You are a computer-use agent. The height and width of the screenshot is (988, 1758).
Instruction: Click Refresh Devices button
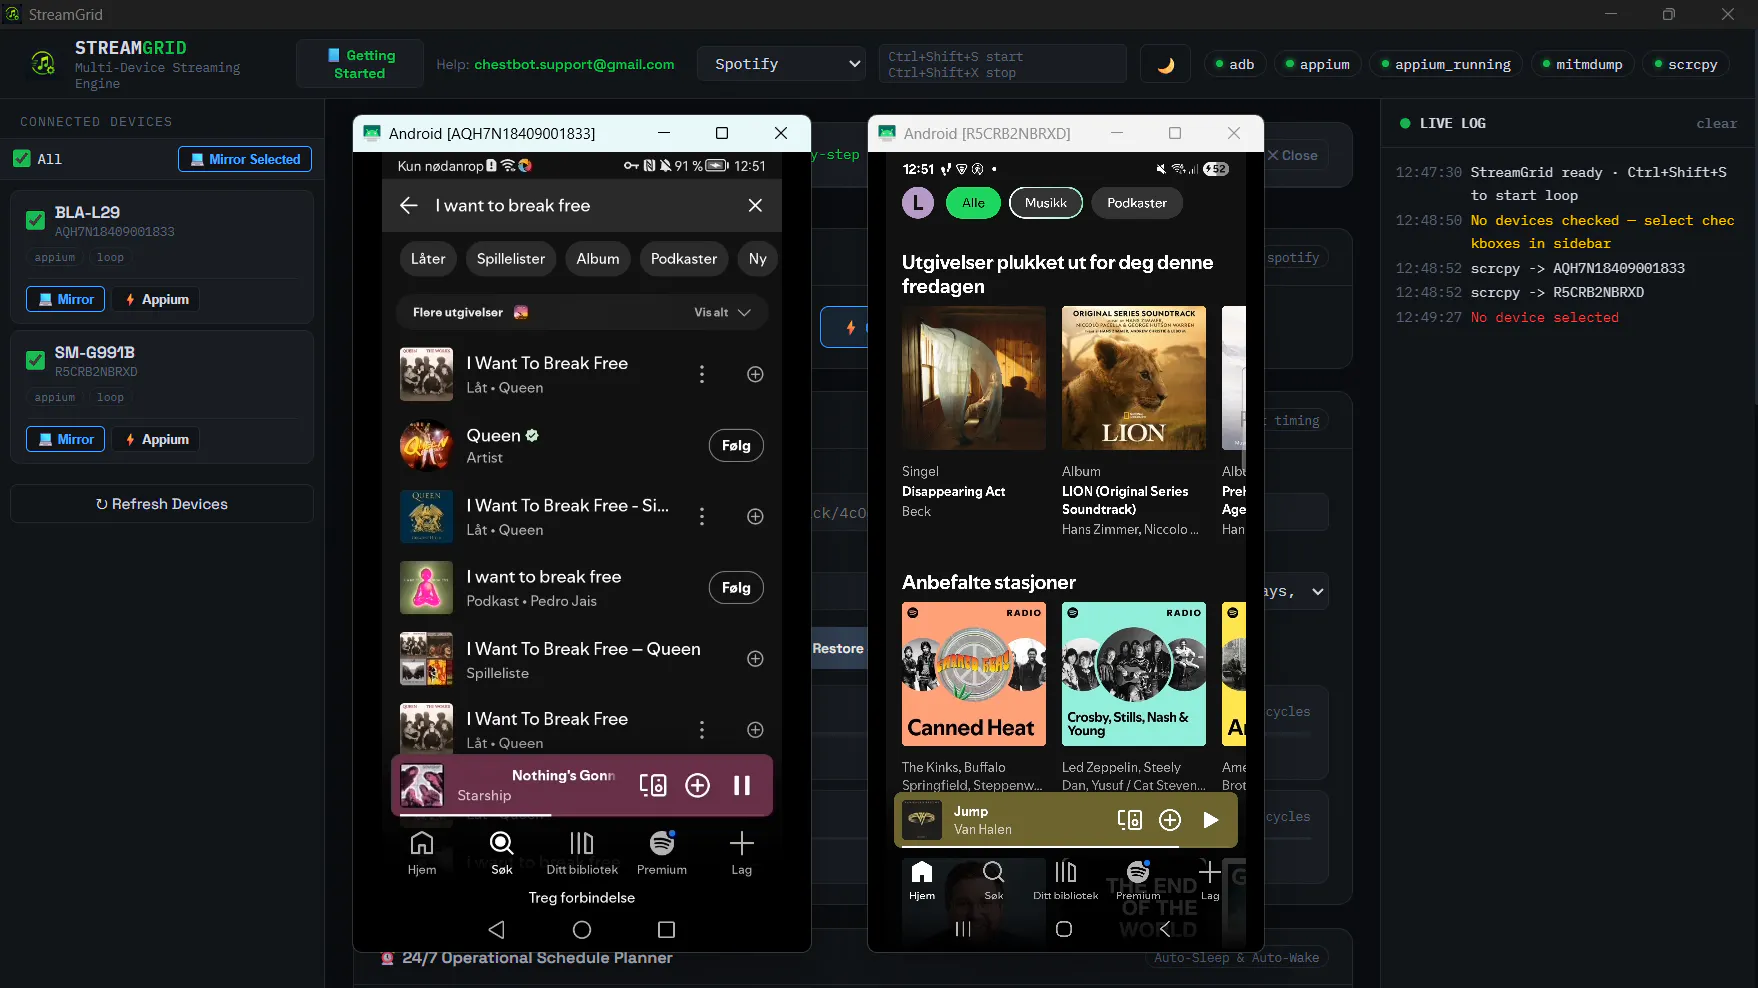point(162,504)
